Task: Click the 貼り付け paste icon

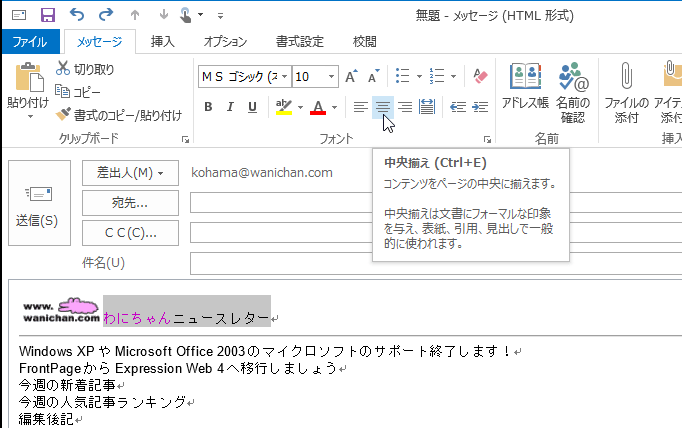Action: 29,77
